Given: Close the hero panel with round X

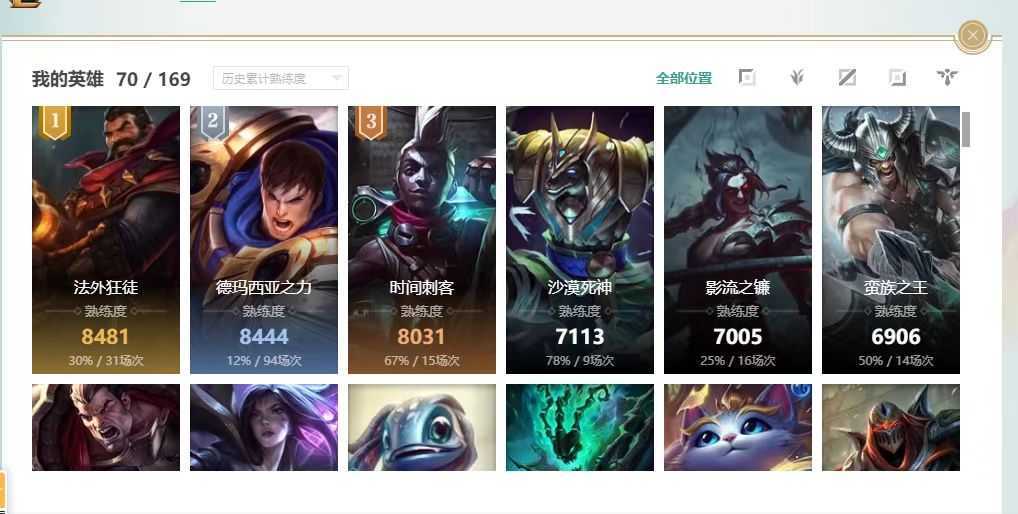Looking at the screenshot, I should coord(972,35).
